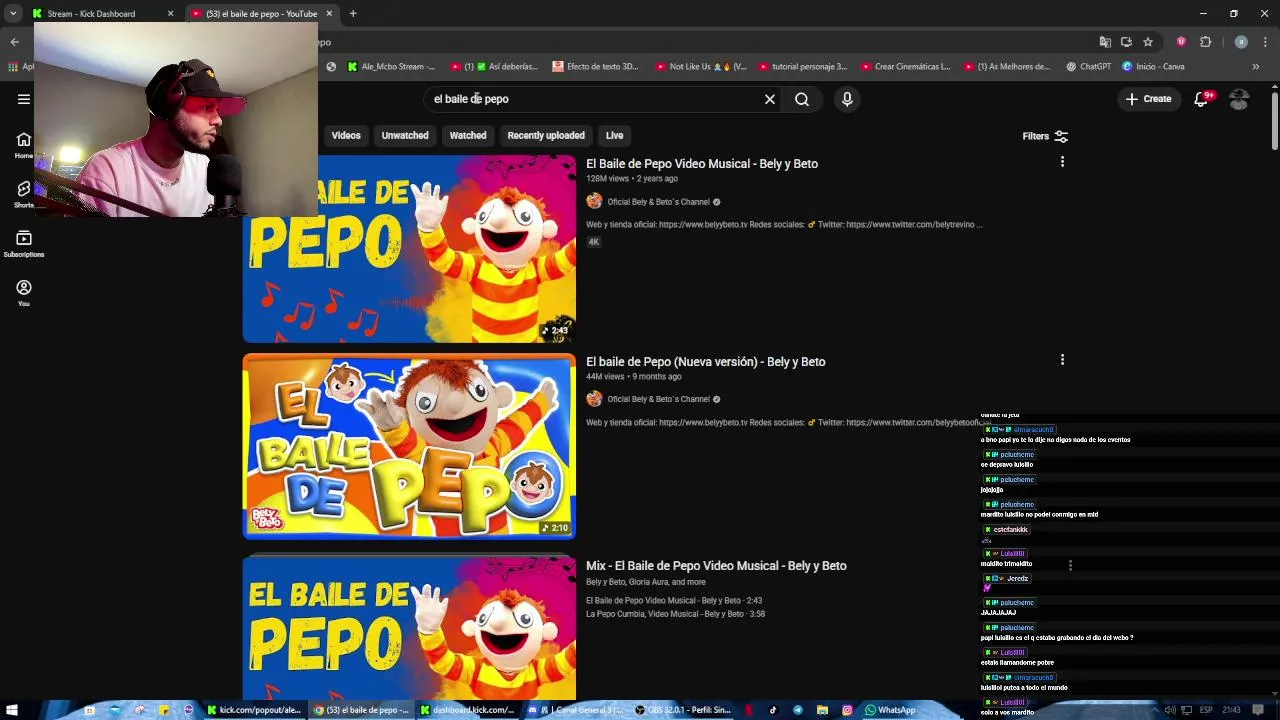Open the Mix playlist thumbnail
This screenshot has width=1280, height=720.
(409, 628)
